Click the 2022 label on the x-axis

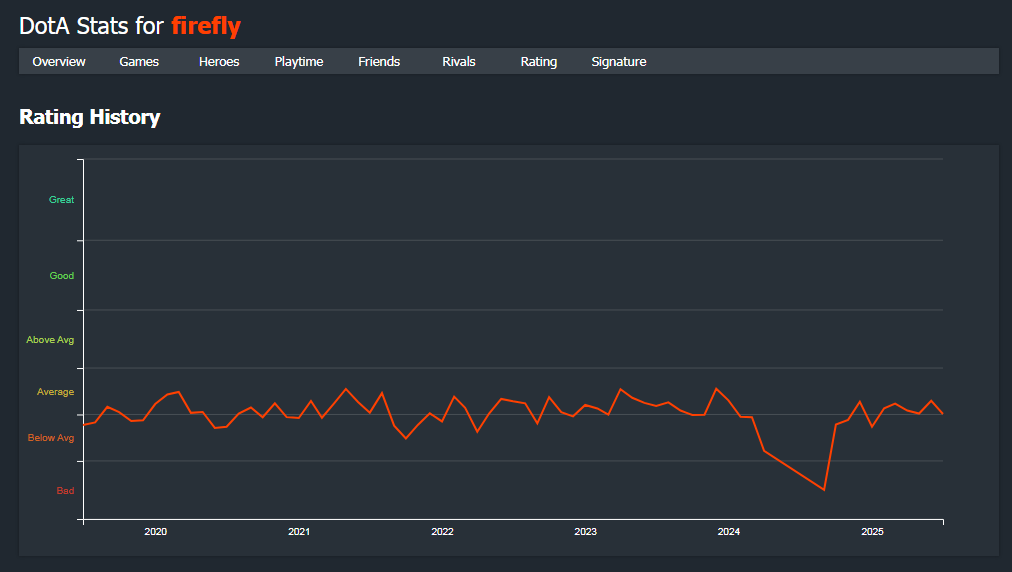[x=442, y=531]
